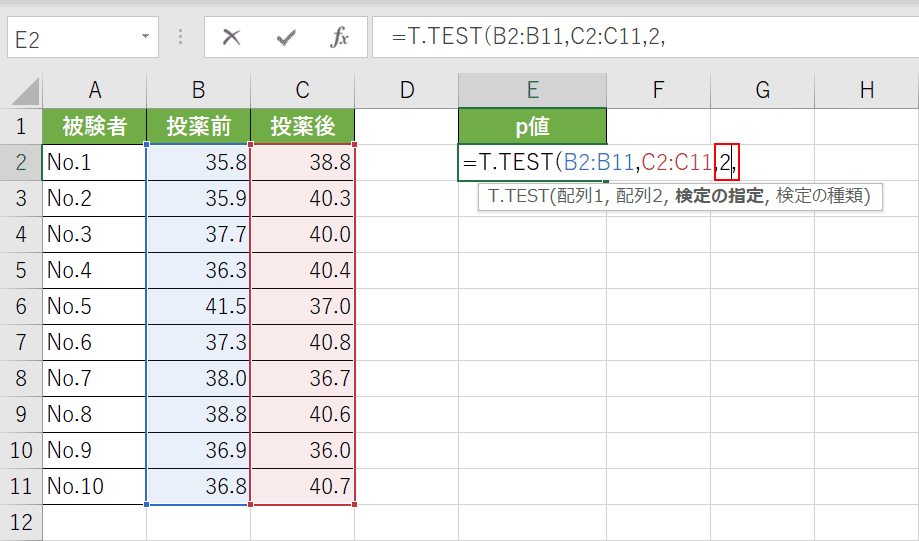This screenshot has height=541, width=919.
Task: Select row 12 header
Action: point(21,522)
